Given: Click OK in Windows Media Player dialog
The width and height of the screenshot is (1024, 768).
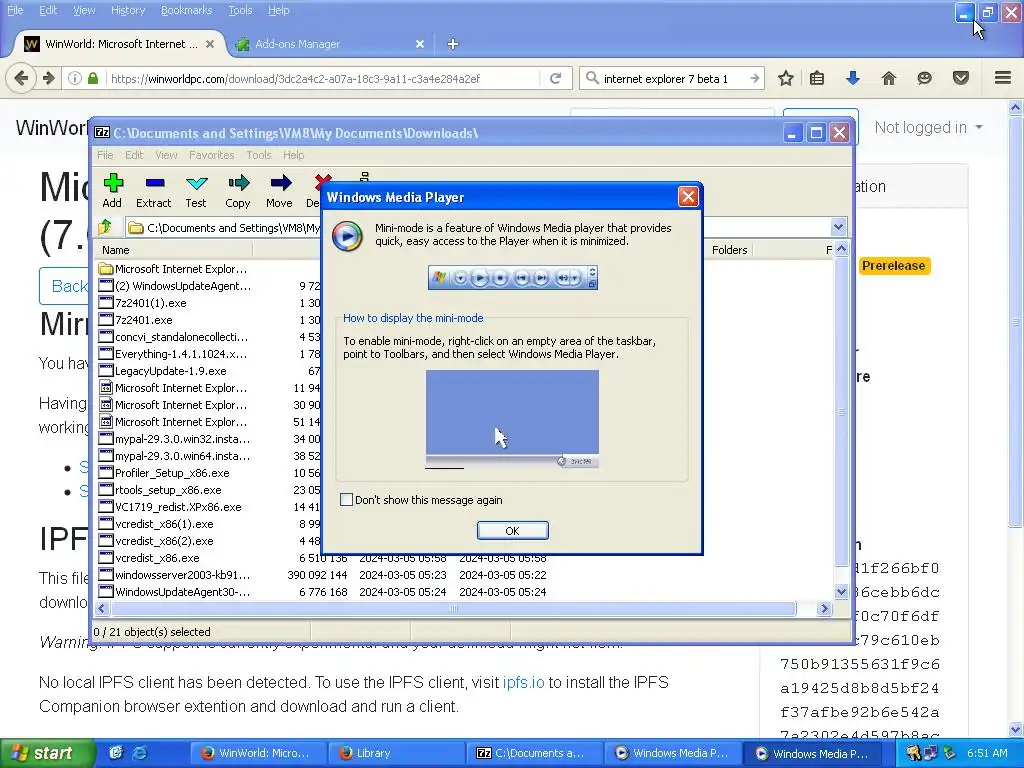Looking at the screenshot, I should [x=513, y=531].
